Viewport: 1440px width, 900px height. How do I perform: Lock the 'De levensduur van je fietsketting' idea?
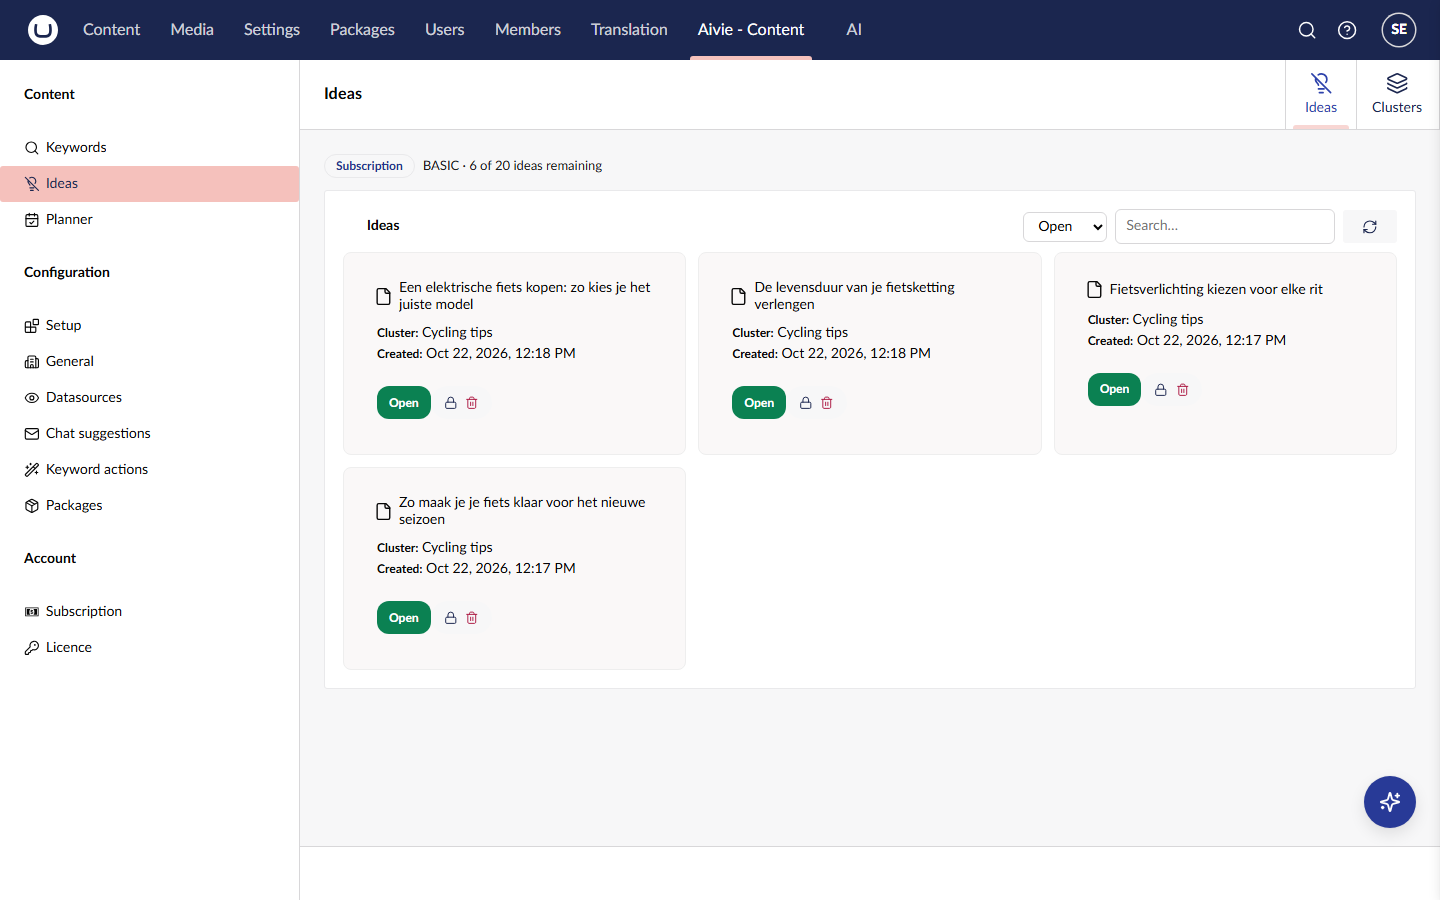point(806,403)
